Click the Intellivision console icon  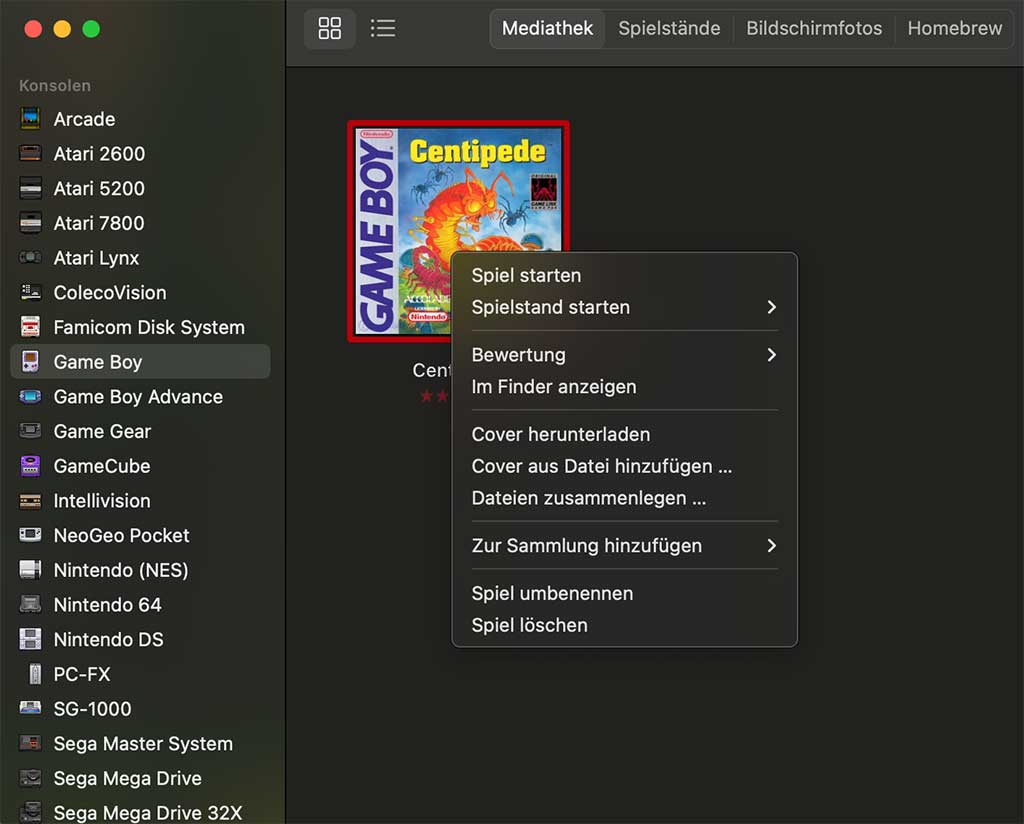30,500
